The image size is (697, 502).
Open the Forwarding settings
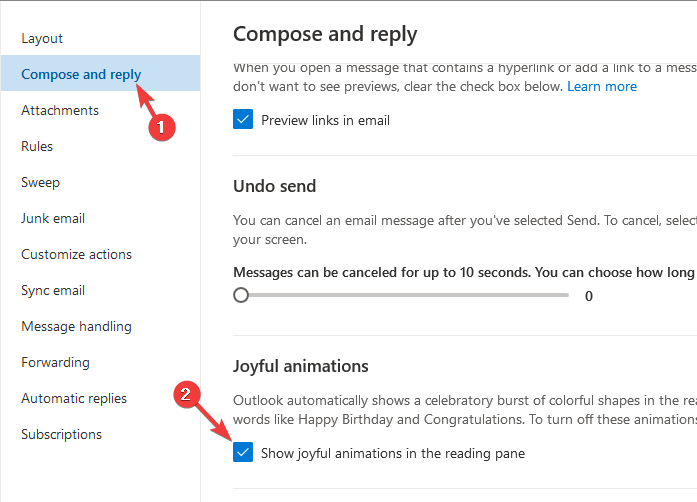56,362
